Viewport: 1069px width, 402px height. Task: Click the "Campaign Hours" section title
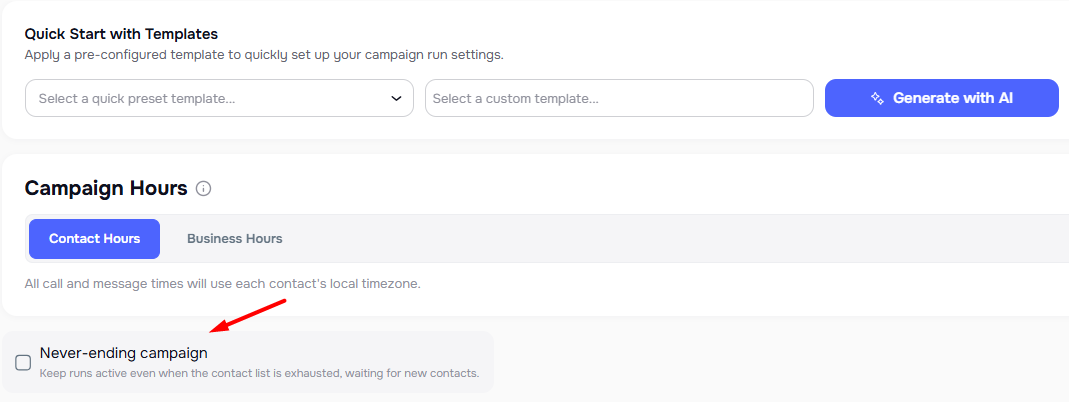[106, 188]
